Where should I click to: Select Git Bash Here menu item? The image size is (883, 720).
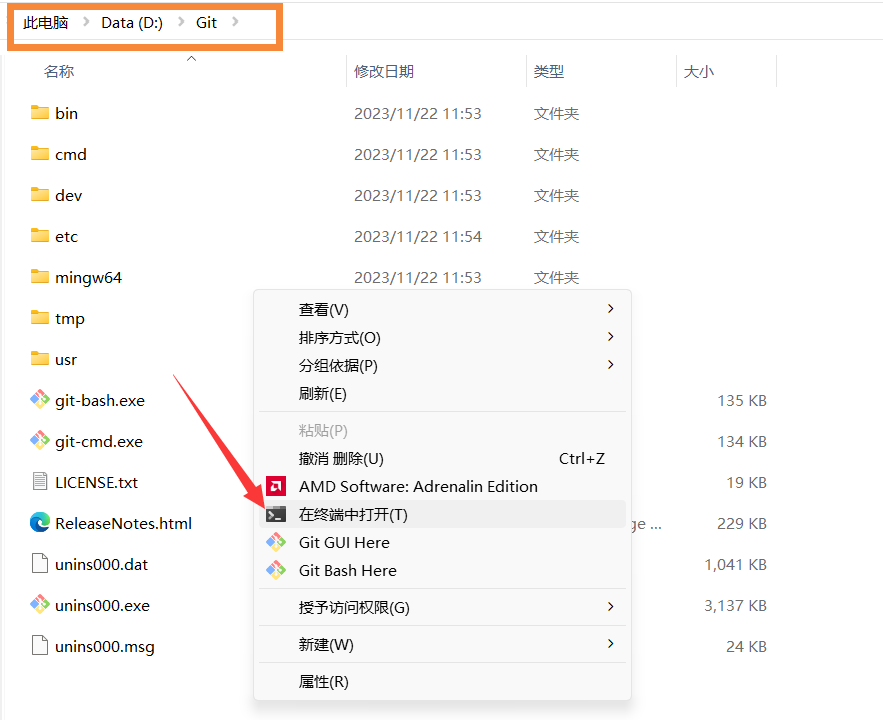(x=442, y=571)
